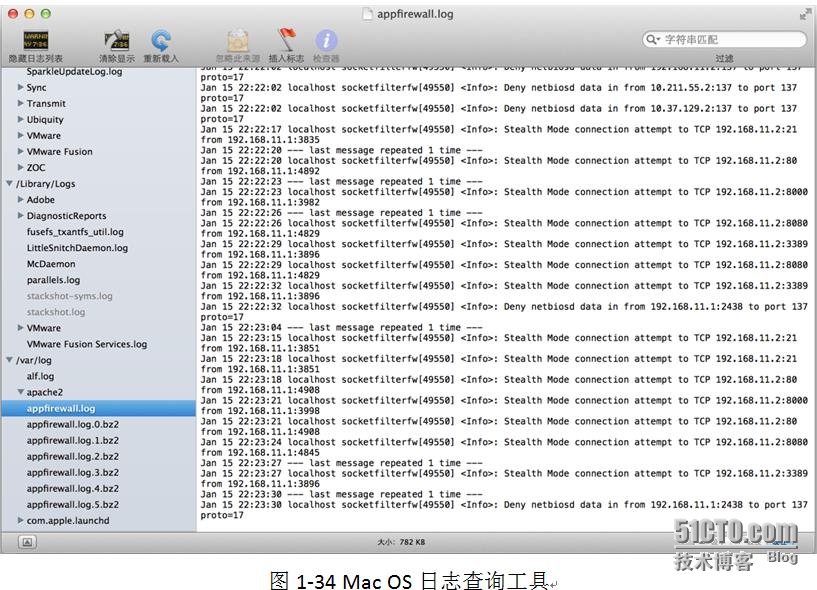Select stackshot.log
Screen dimensions: 817x590
(56, 312)
